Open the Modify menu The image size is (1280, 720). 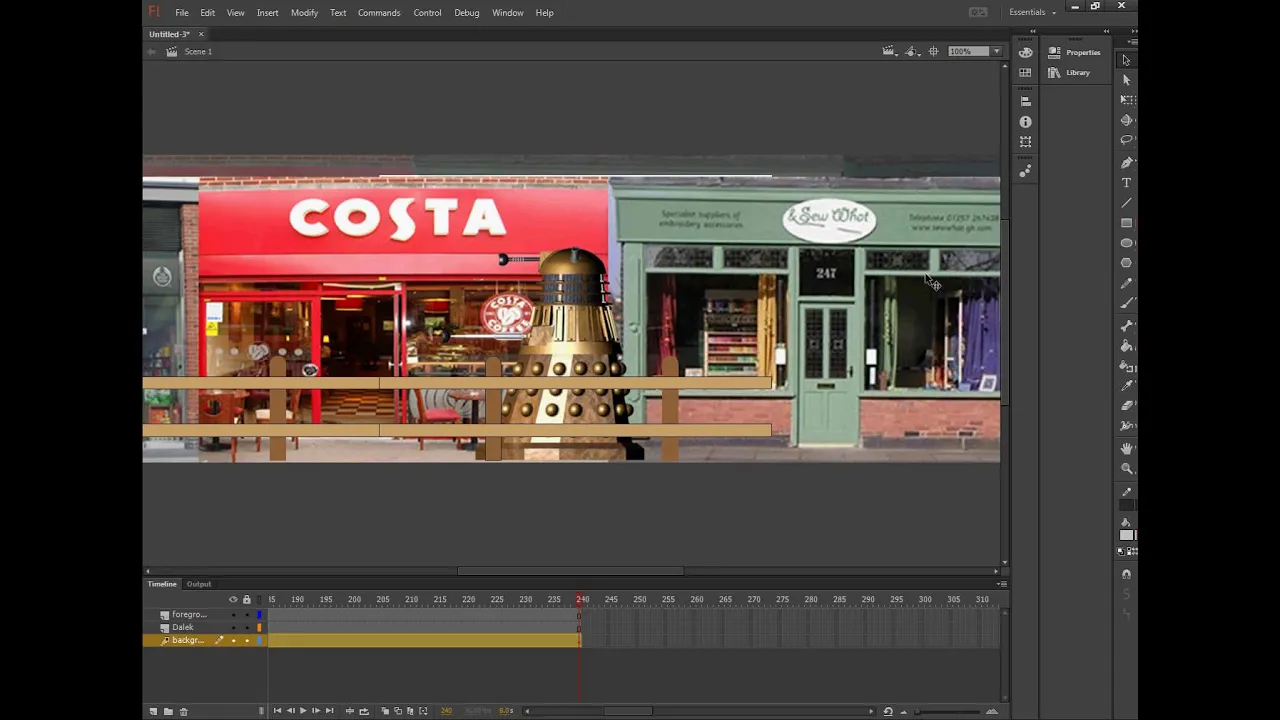(304, 13)
